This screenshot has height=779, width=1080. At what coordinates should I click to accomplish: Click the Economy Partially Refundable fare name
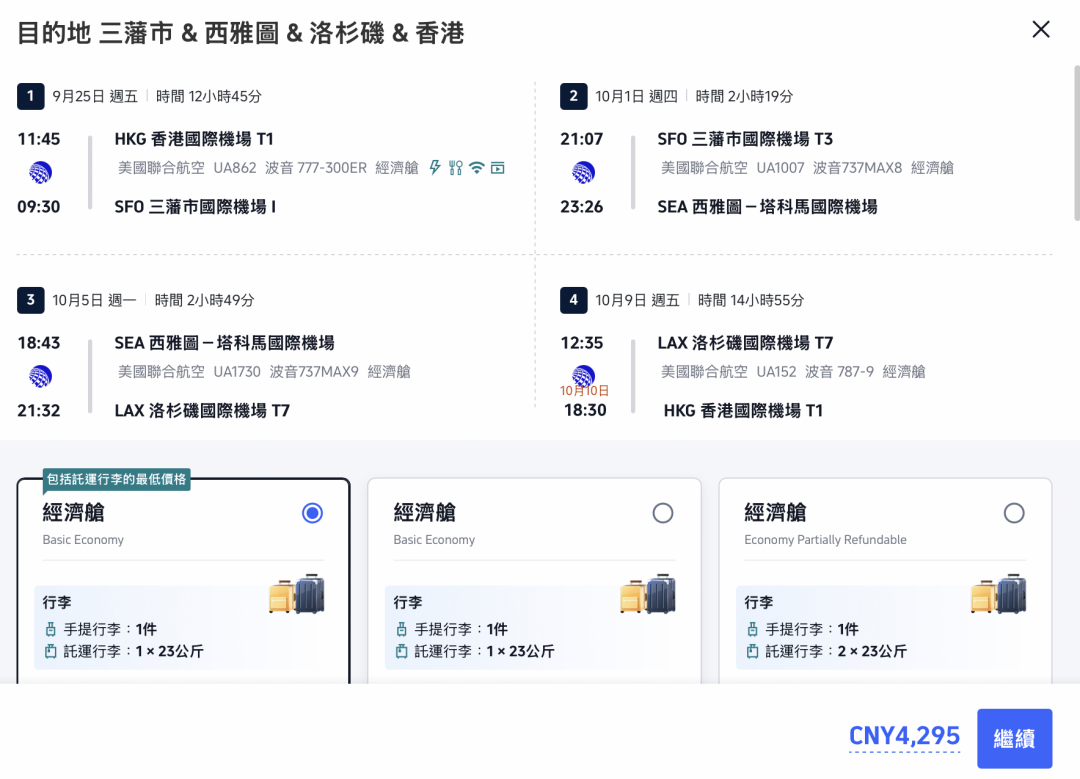tap(825, 540)
